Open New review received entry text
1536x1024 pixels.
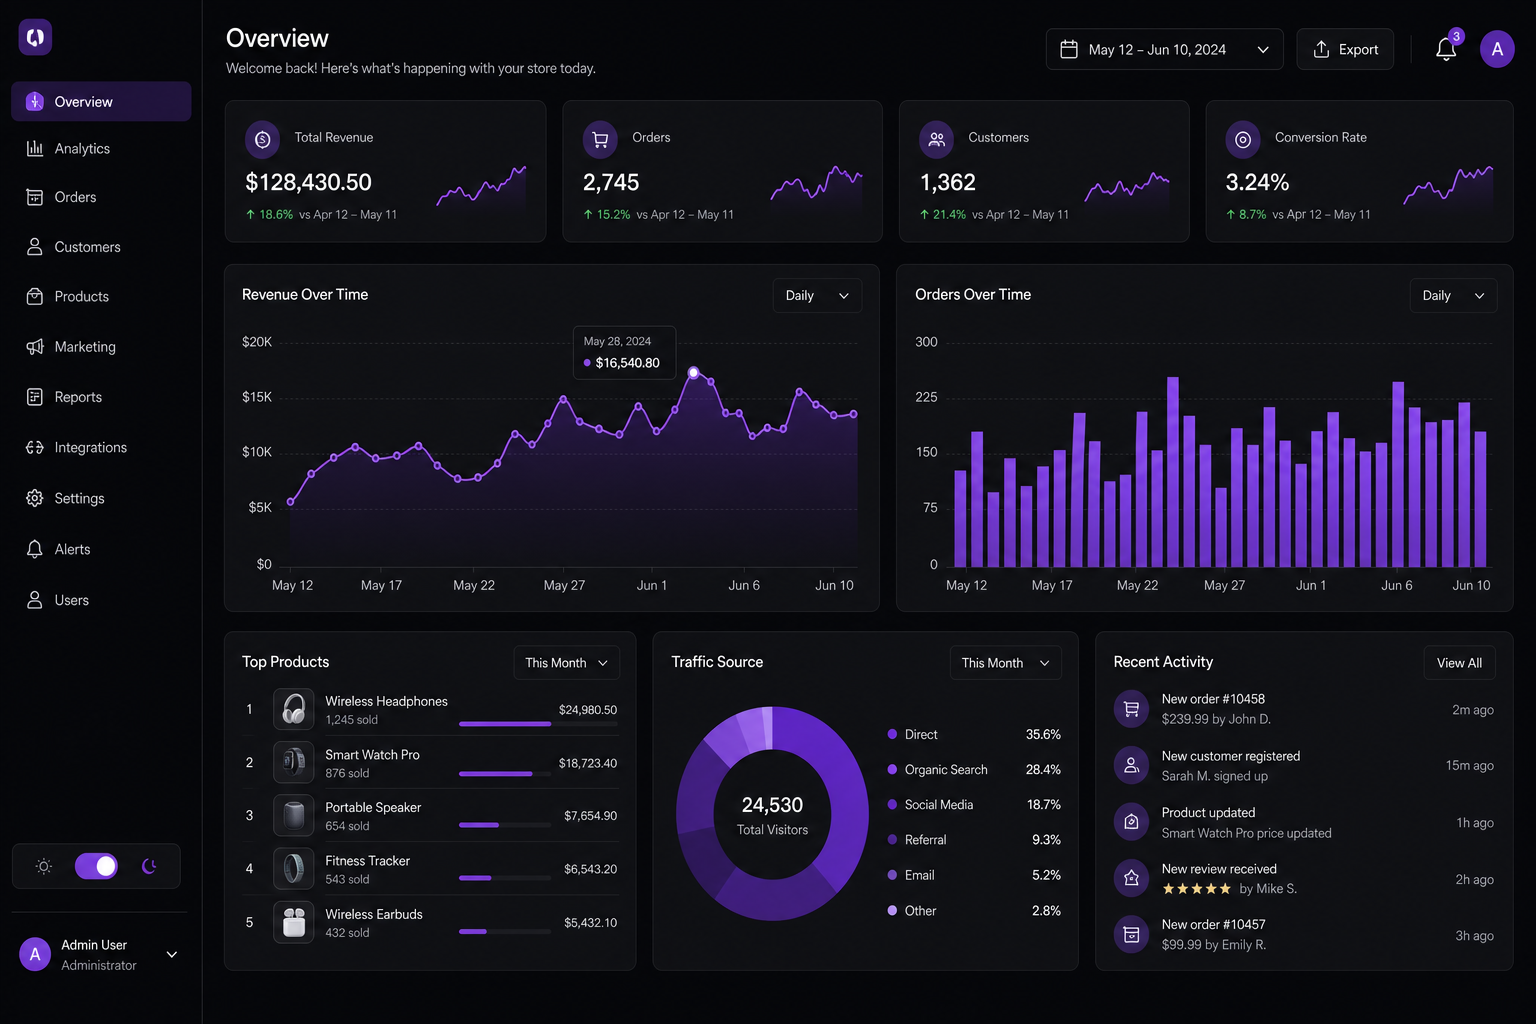(1229, 879)
